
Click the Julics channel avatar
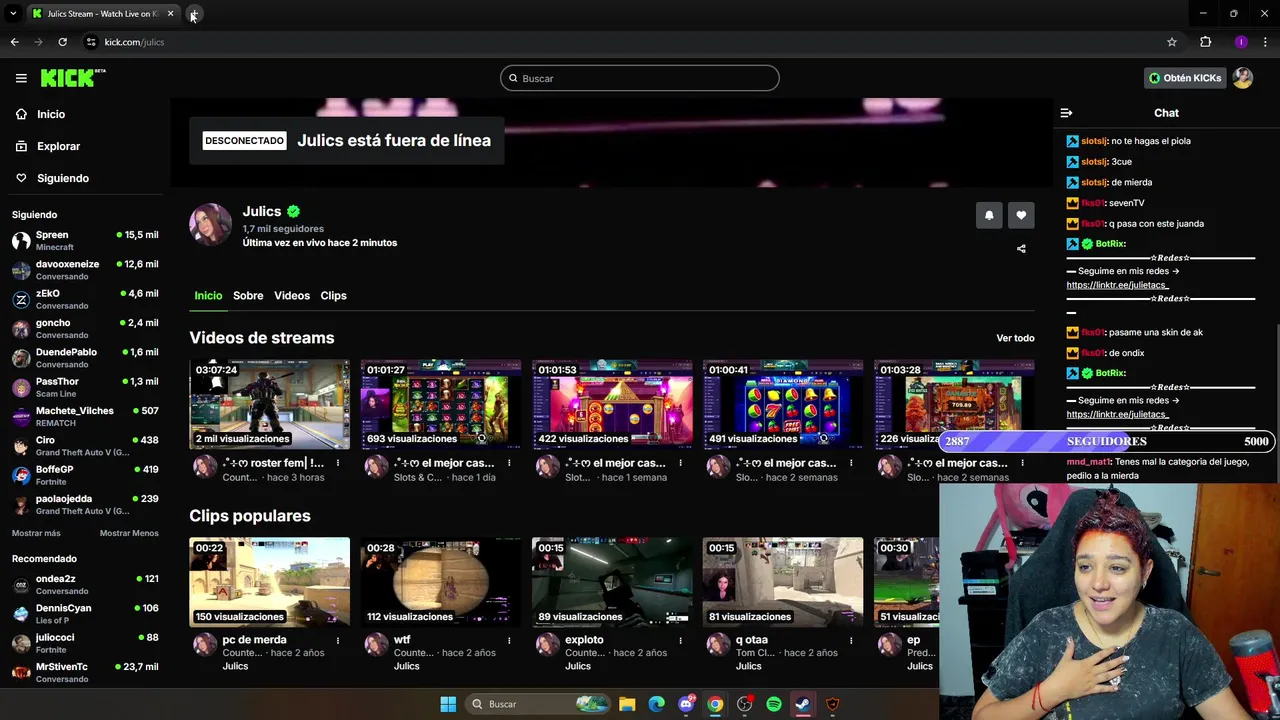coord(211,225)
